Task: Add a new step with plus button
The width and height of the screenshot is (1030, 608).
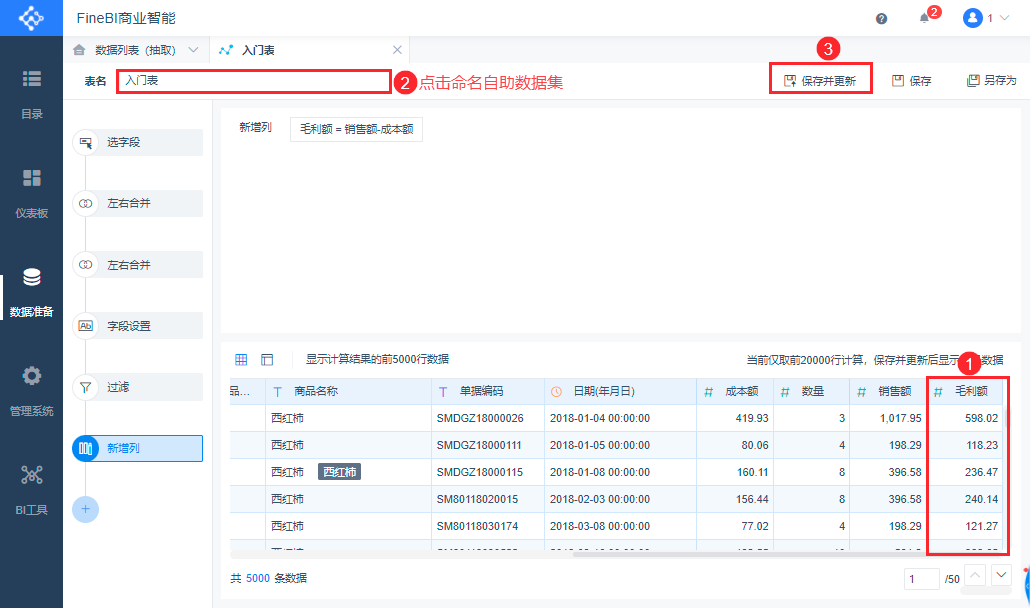Action: (x=85, y=509)
